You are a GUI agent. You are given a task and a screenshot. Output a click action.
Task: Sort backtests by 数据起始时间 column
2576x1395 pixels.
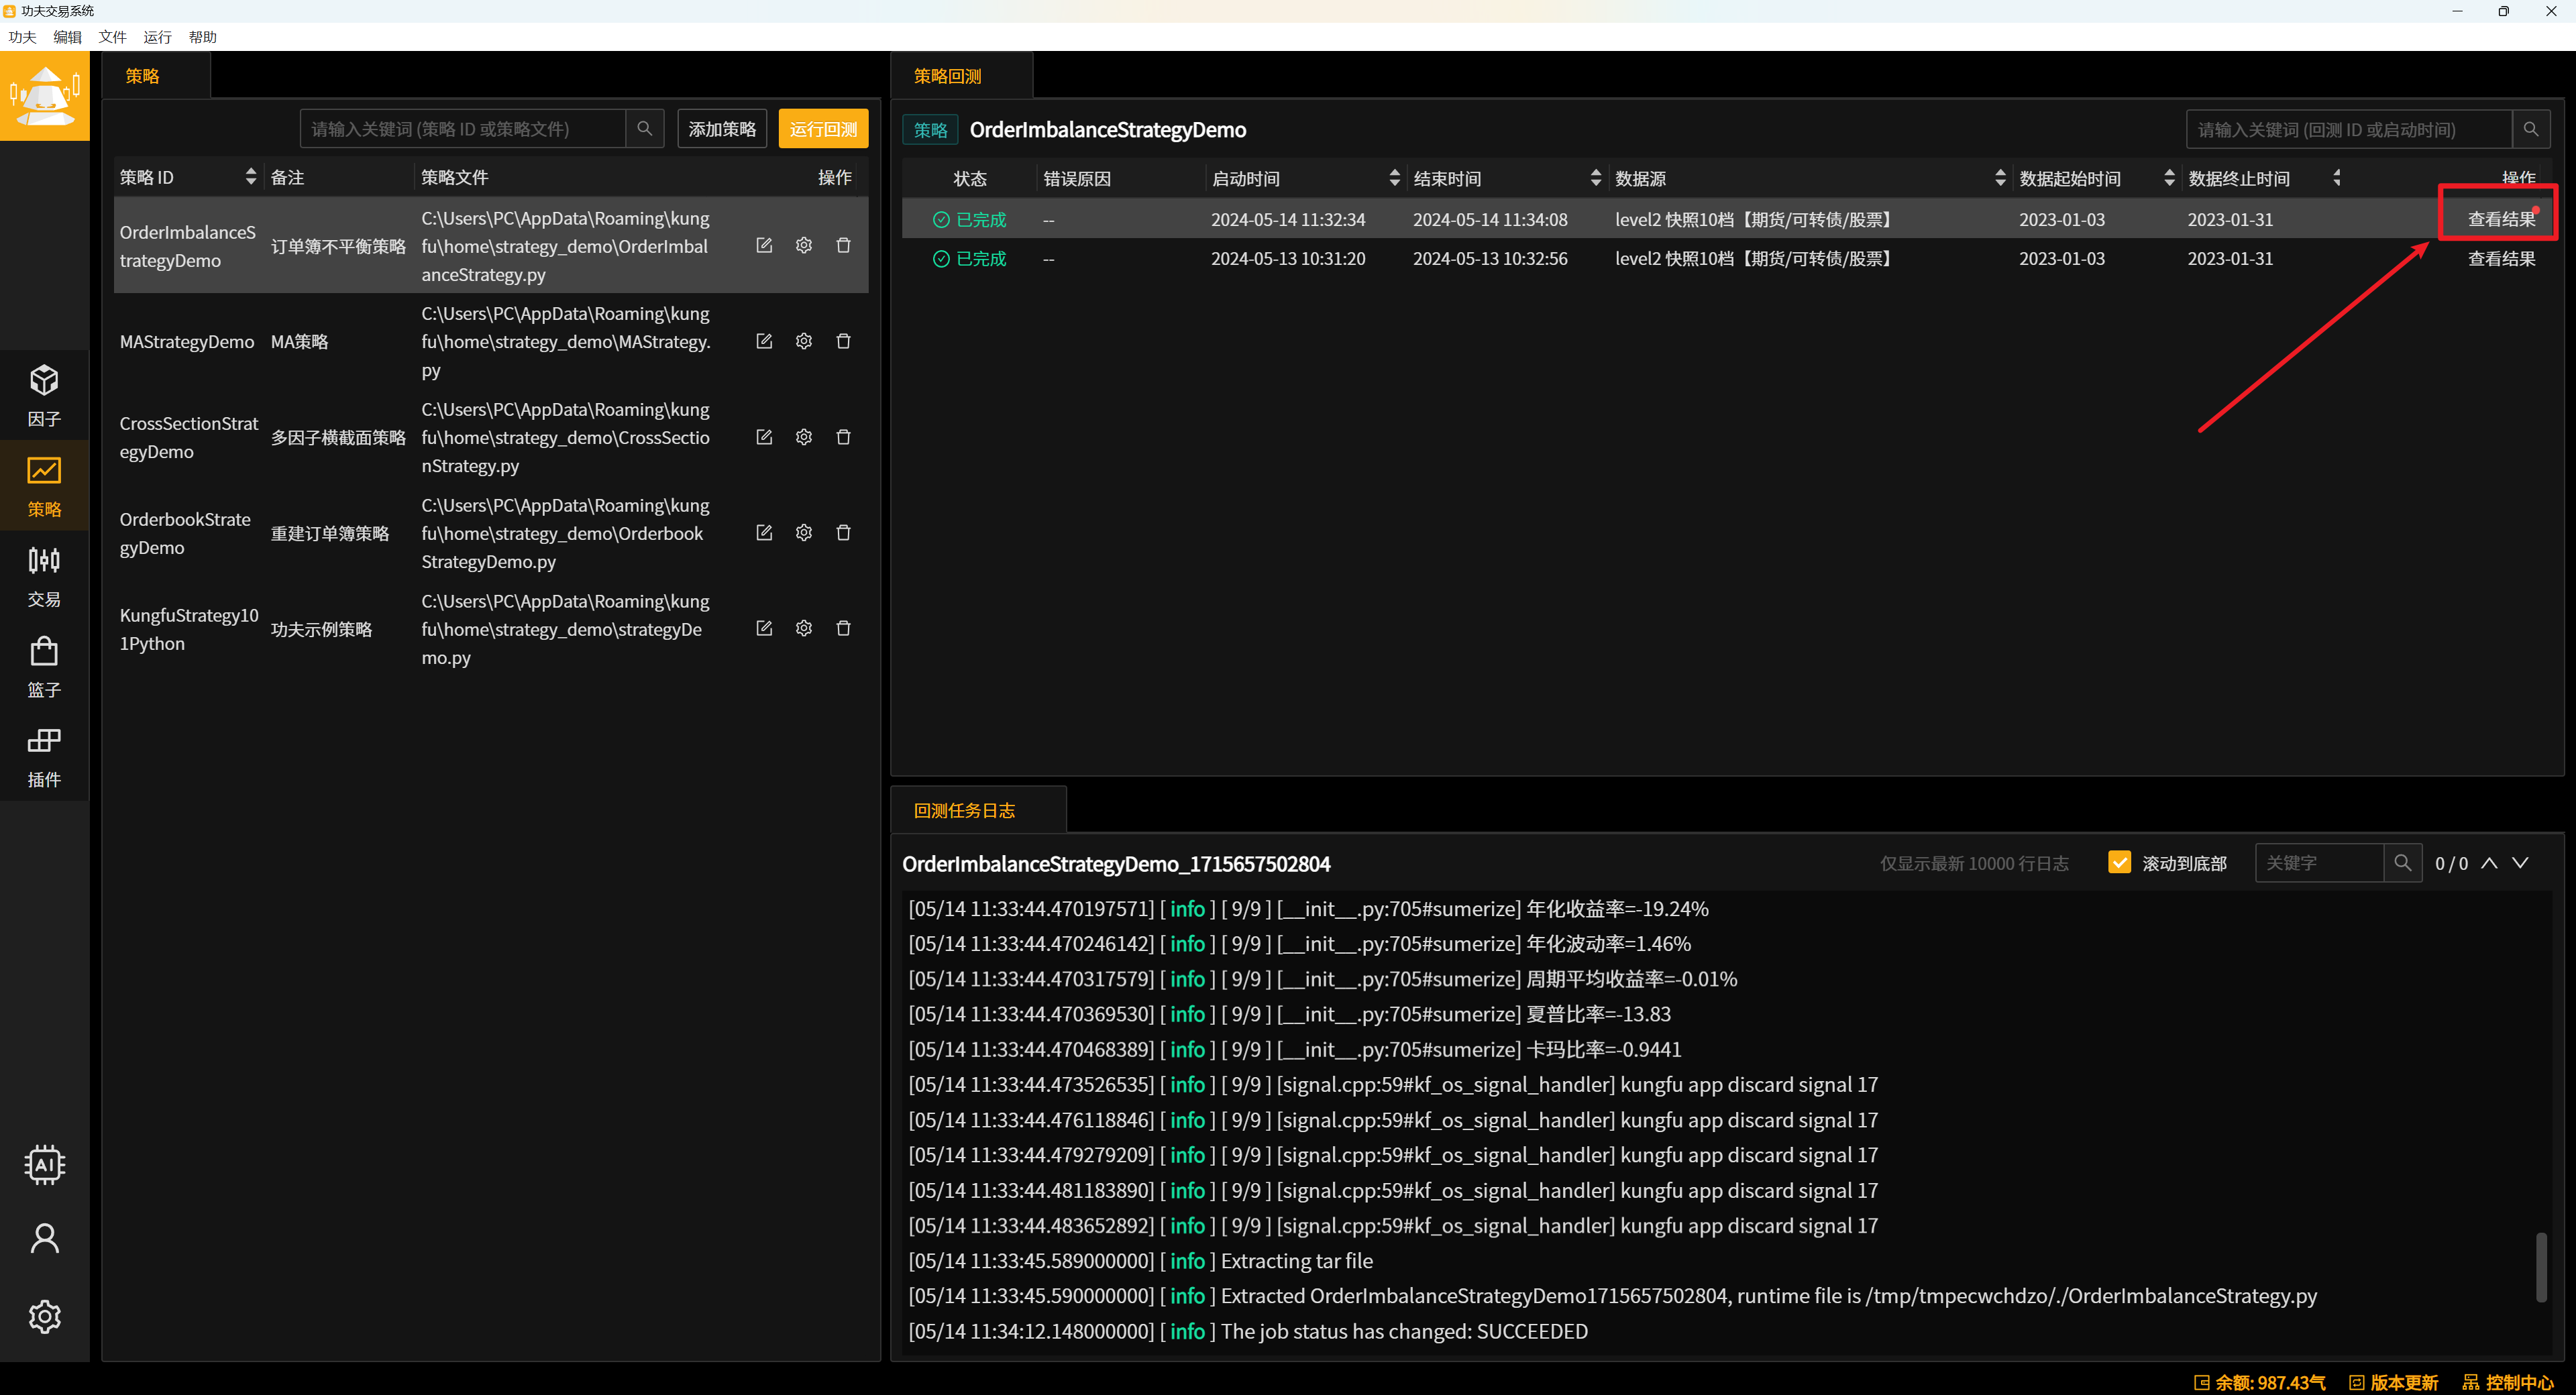[2169, 178]
